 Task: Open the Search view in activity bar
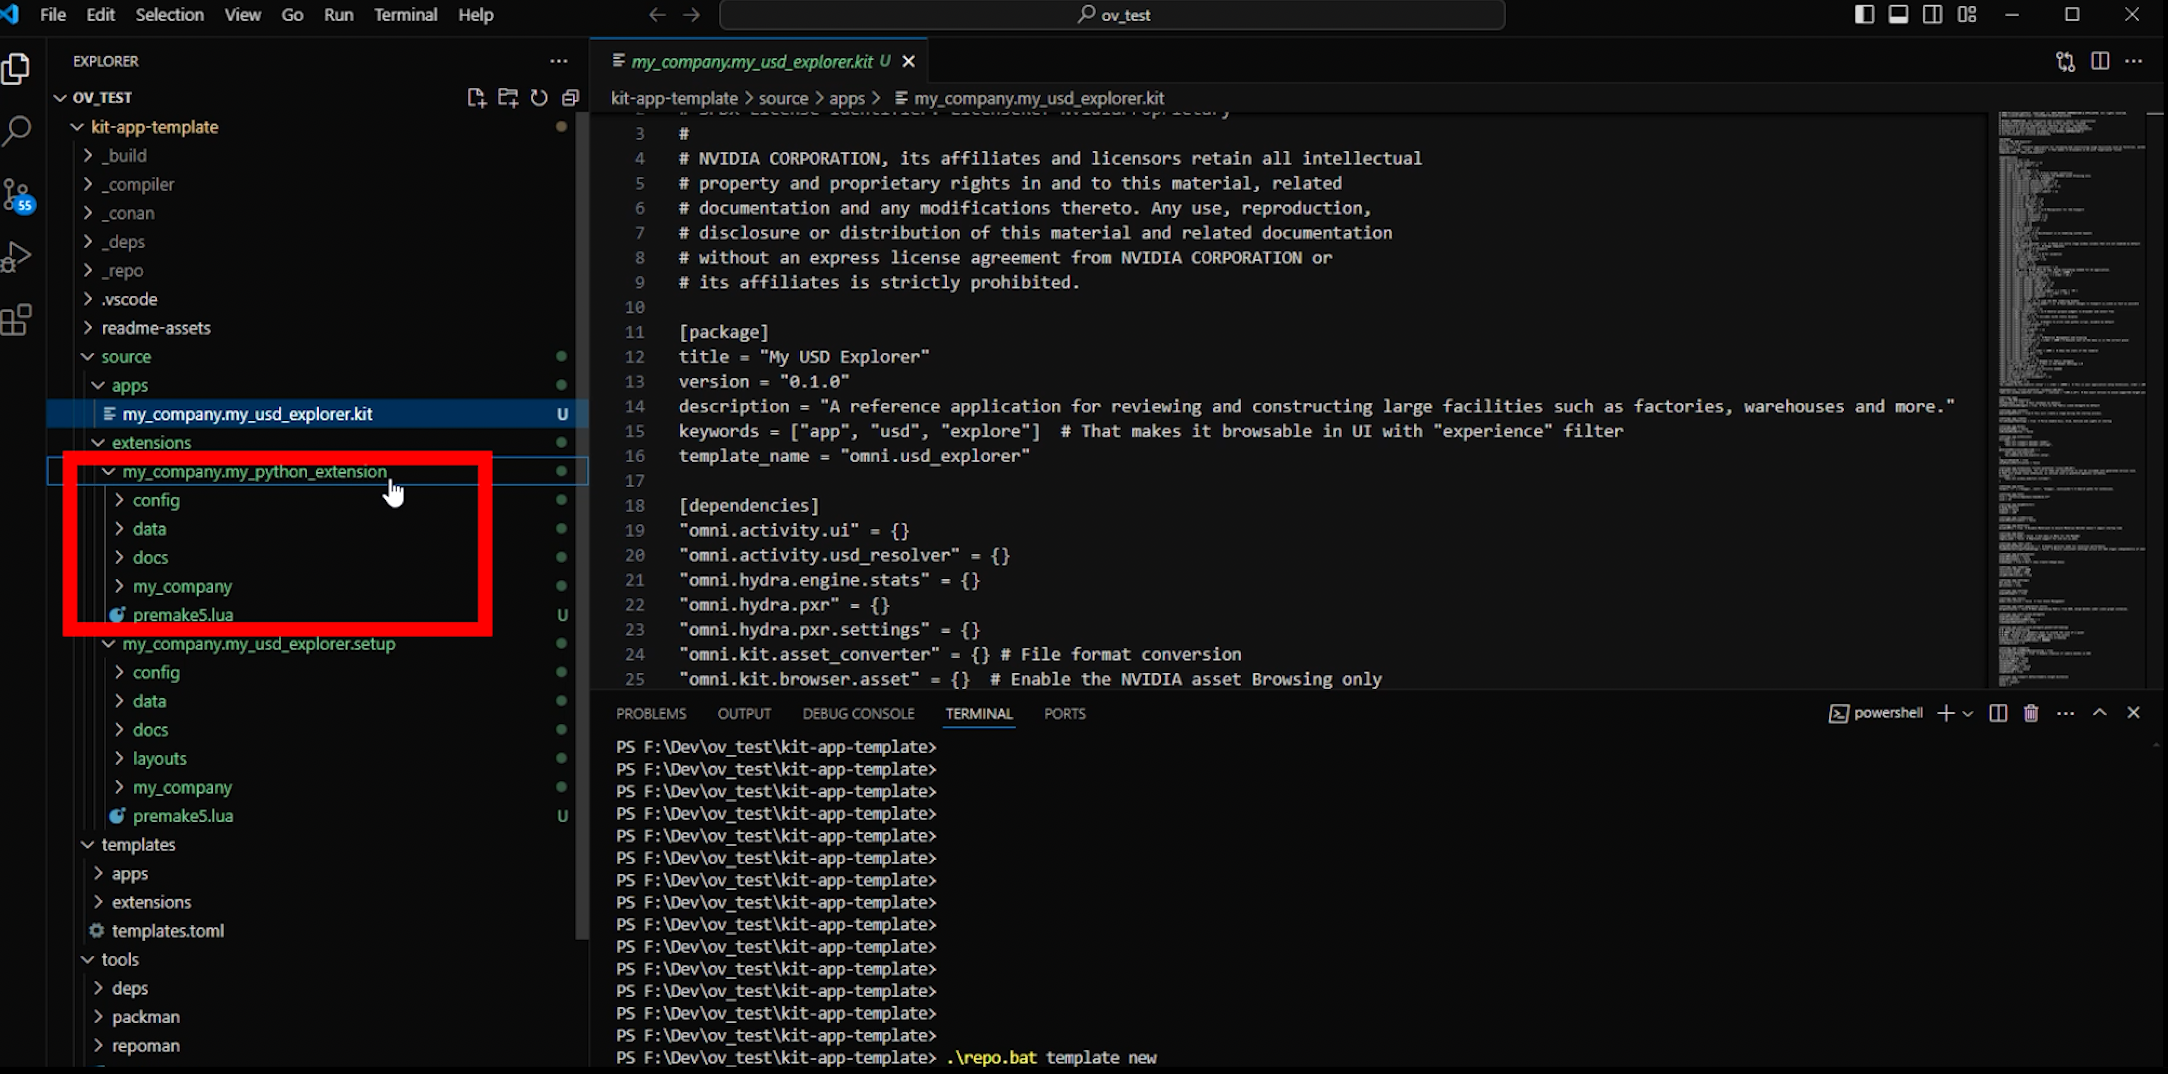(x=17, y=130)
